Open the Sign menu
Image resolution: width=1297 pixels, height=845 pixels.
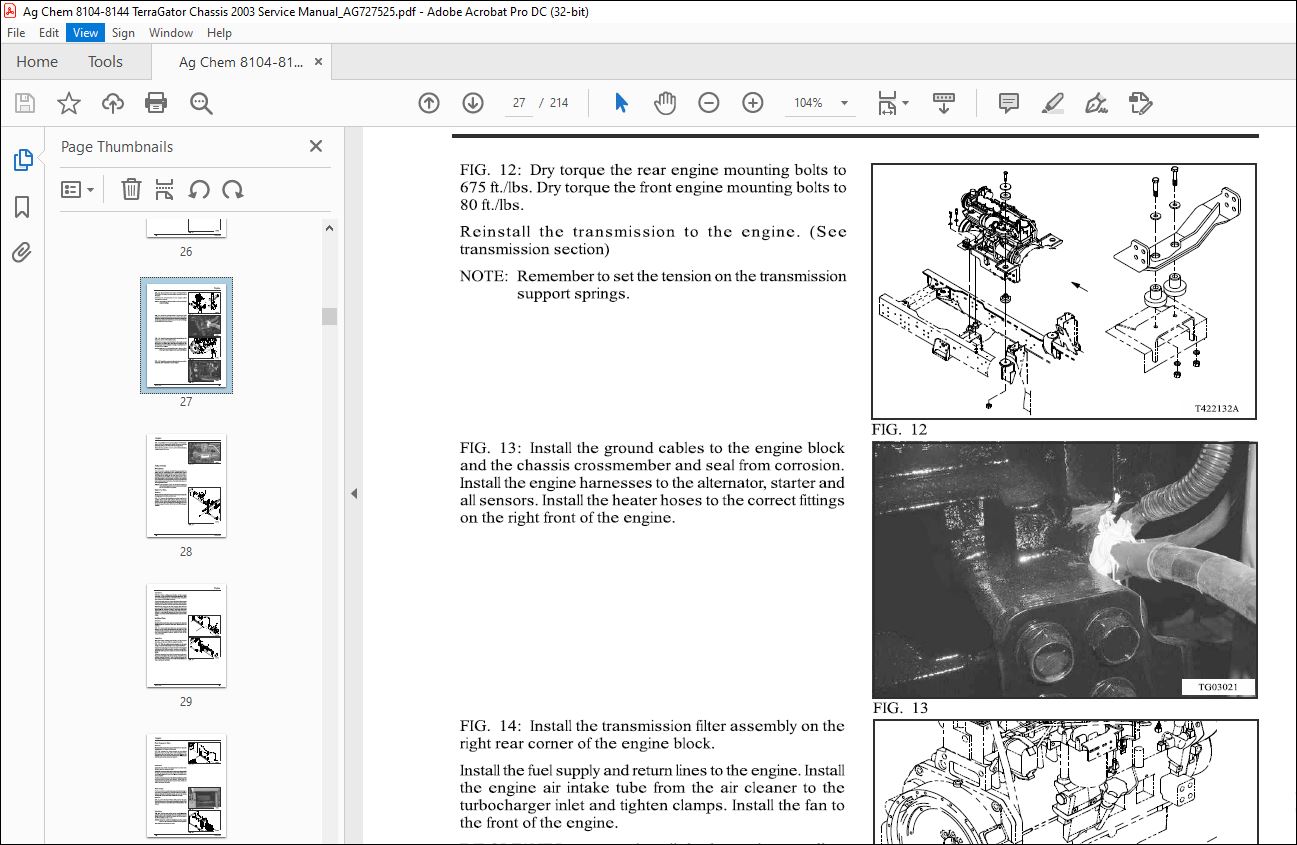(x=123, y=33)
